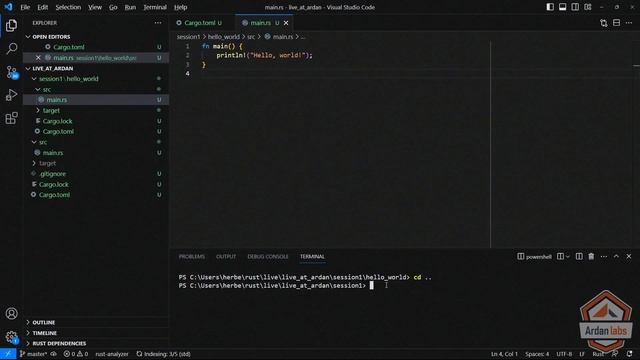The image size is (640, 360).
Task: Open the Selection menu
Action: click(68, 7)
